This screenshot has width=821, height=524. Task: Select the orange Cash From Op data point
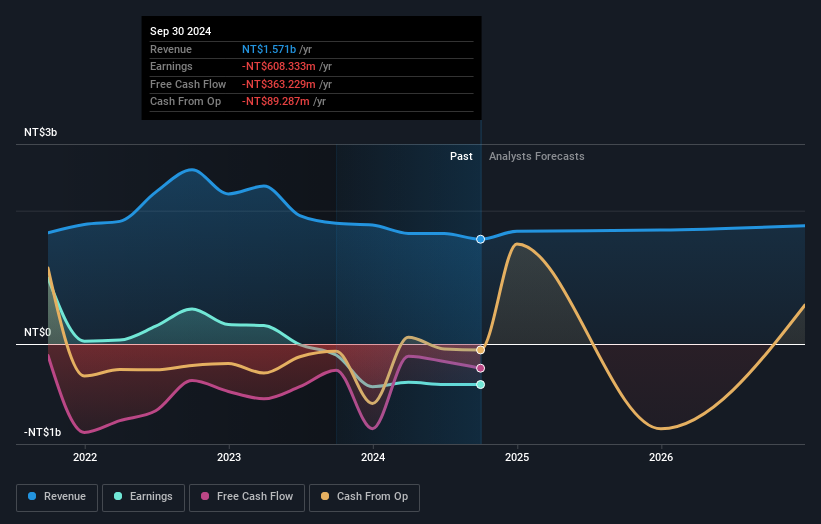pyautogui.click(x=480, y=350)
